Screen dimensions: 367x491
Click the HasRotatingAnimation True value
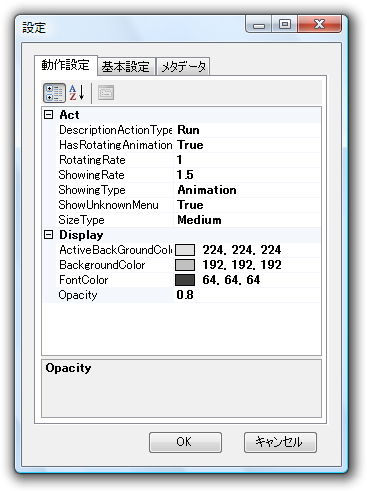click(247, 145)
